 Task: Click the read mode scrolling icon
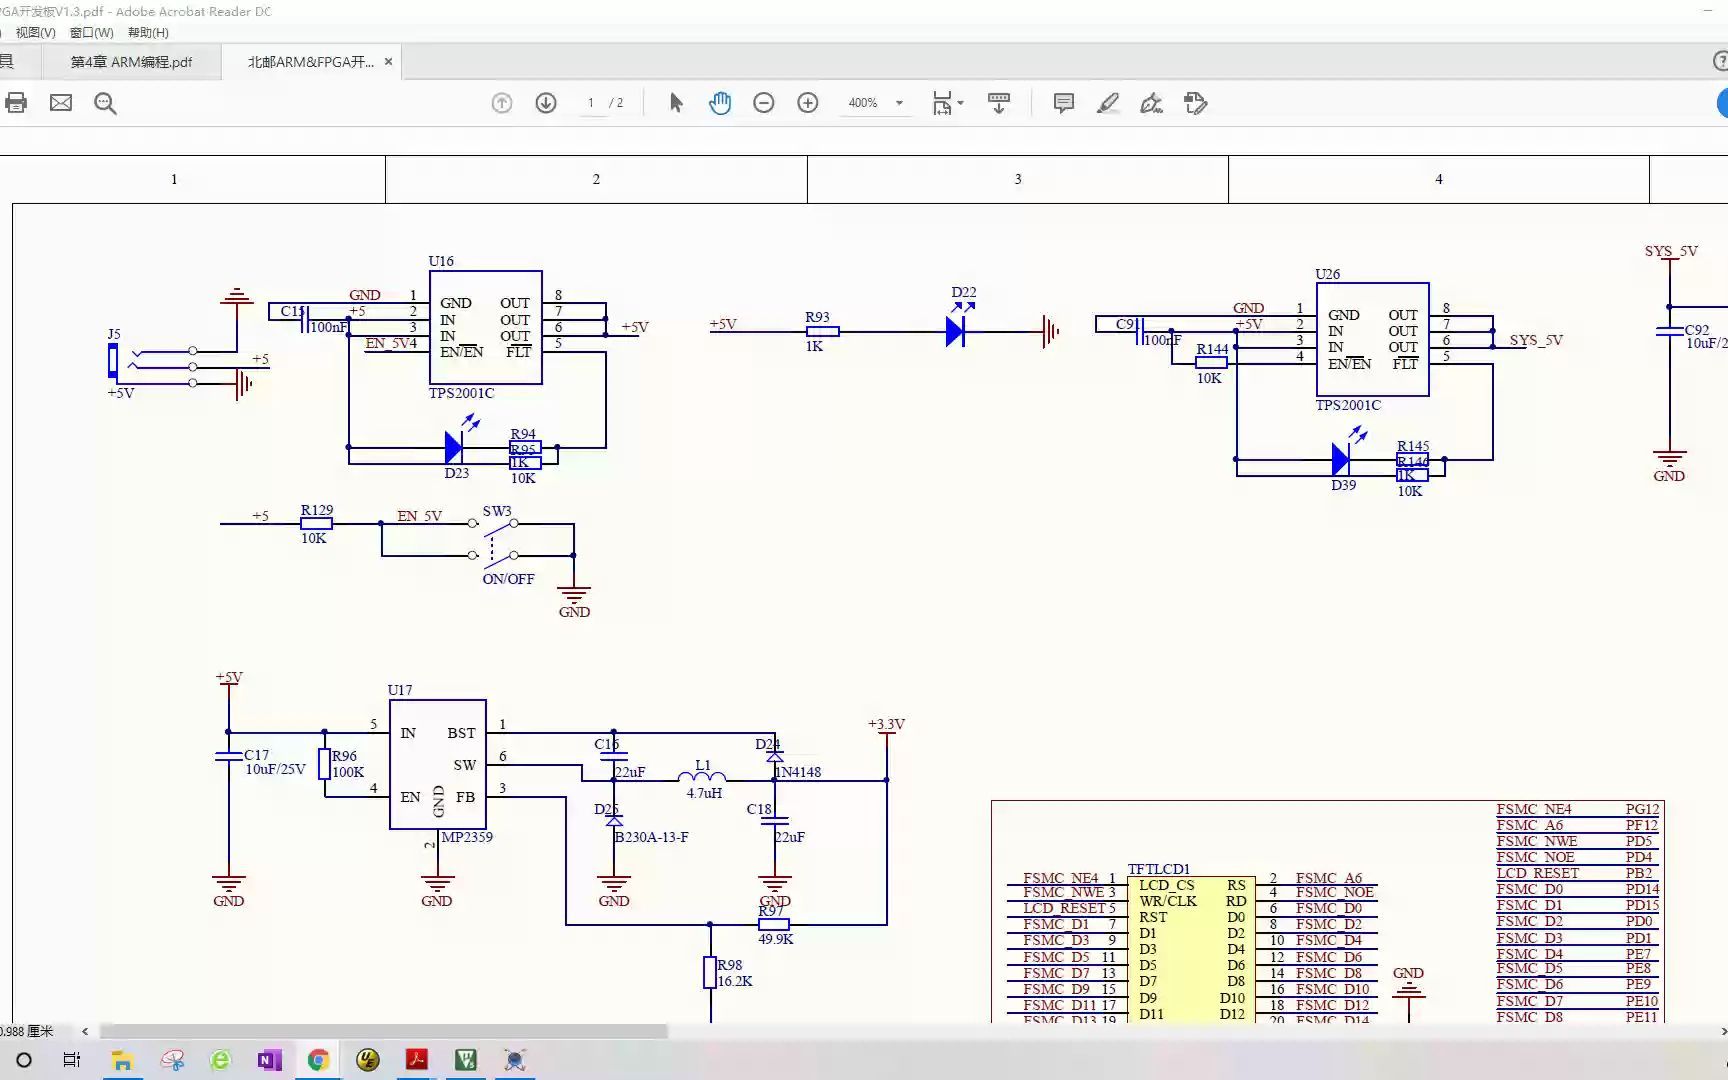point(999,103)
